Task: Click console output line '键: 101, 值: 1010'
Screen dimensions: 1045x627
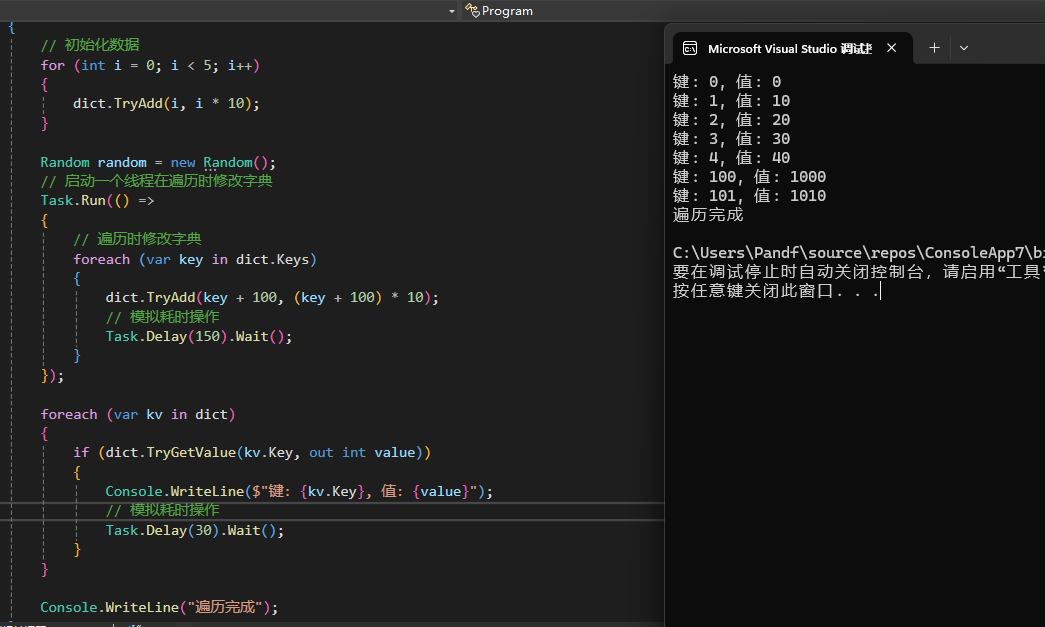Action: [750, 196]
